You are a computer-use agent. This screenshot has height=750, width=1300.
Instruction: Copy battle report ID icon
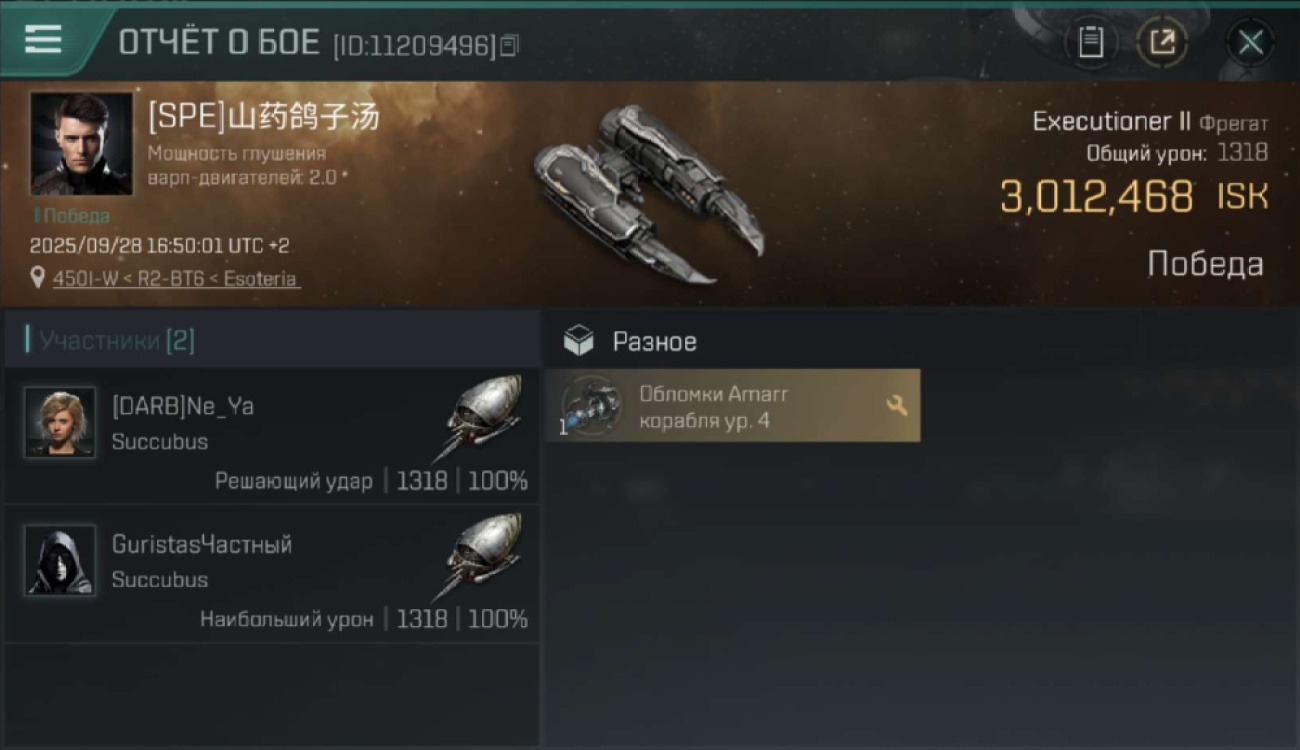(510, 45)
